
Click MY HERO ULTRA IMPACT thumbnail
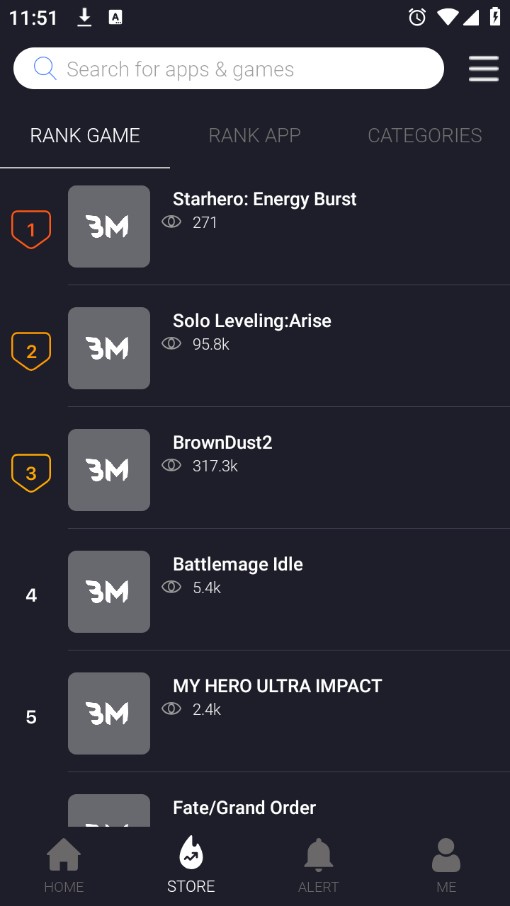(109, 714)
